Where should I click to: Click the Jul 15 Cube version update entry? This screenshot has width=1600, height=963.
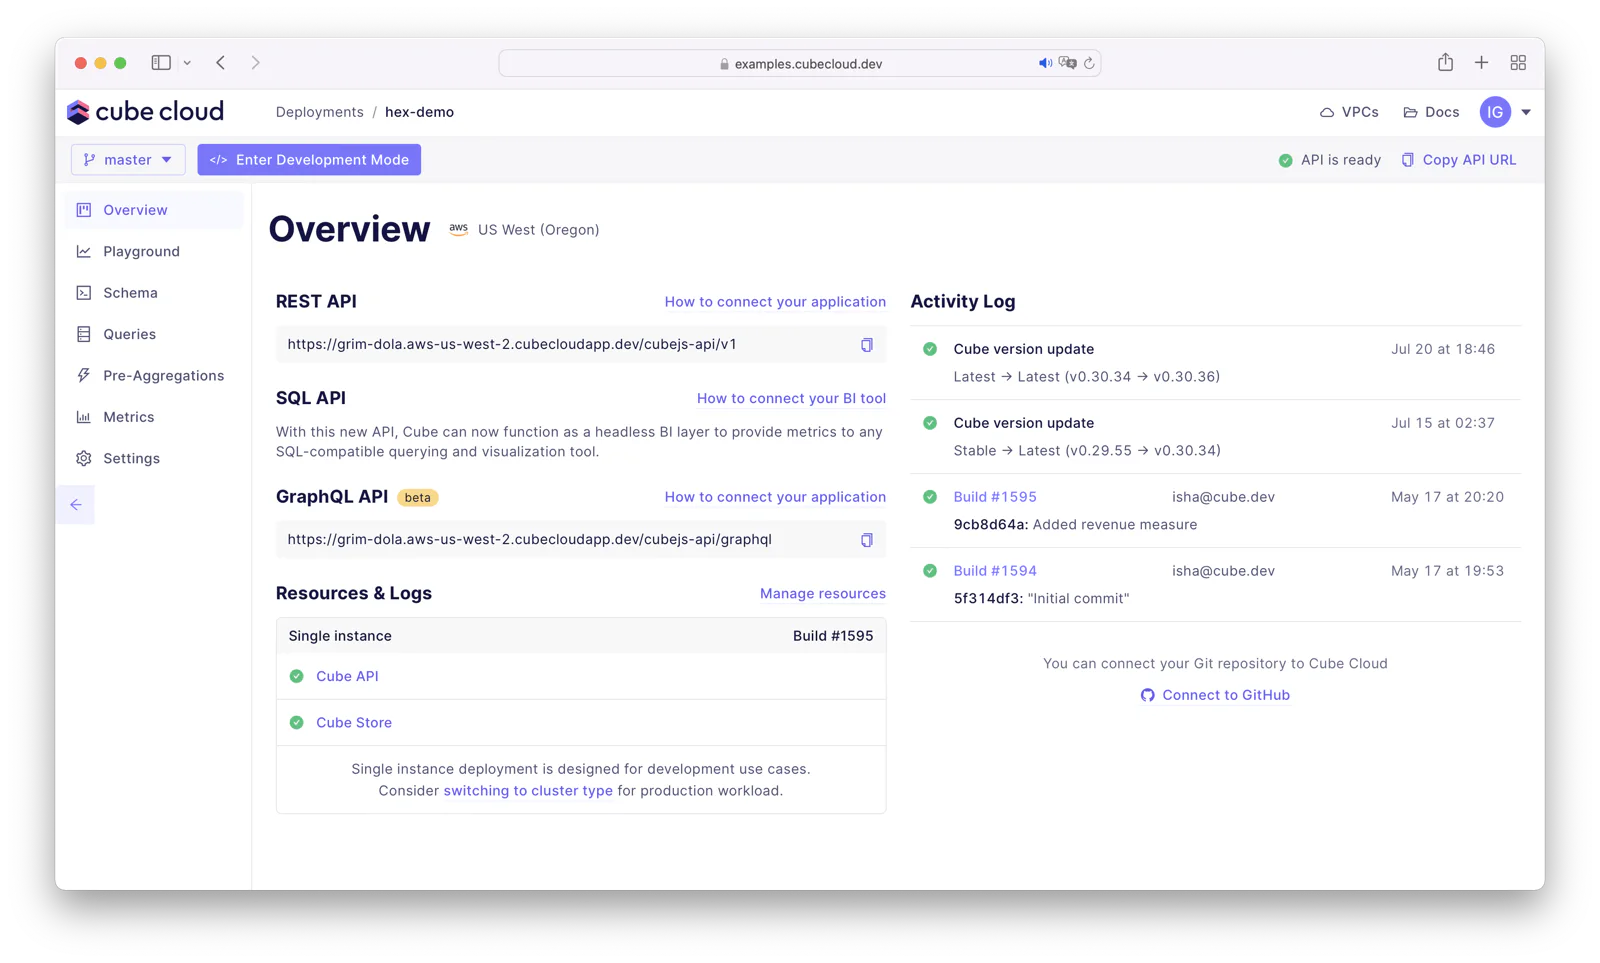point(1215,437)
